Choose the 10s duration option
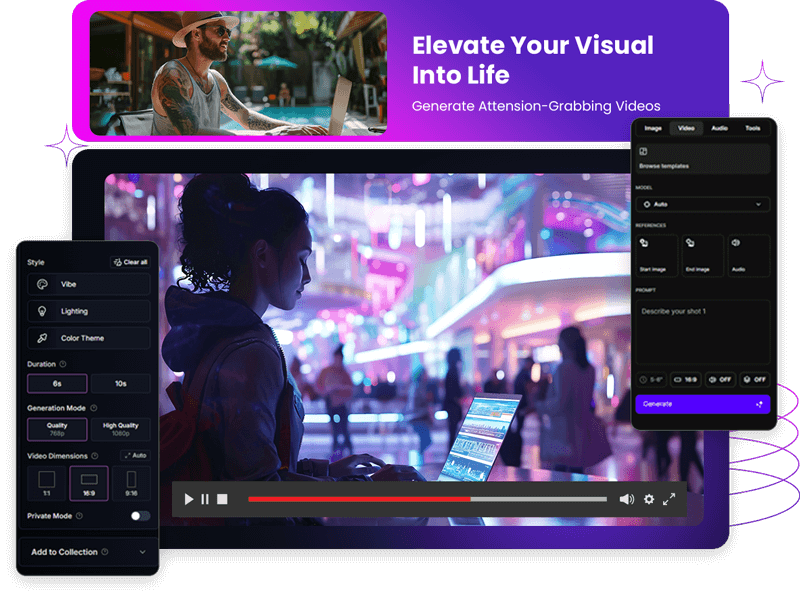 tap(120, 384)
